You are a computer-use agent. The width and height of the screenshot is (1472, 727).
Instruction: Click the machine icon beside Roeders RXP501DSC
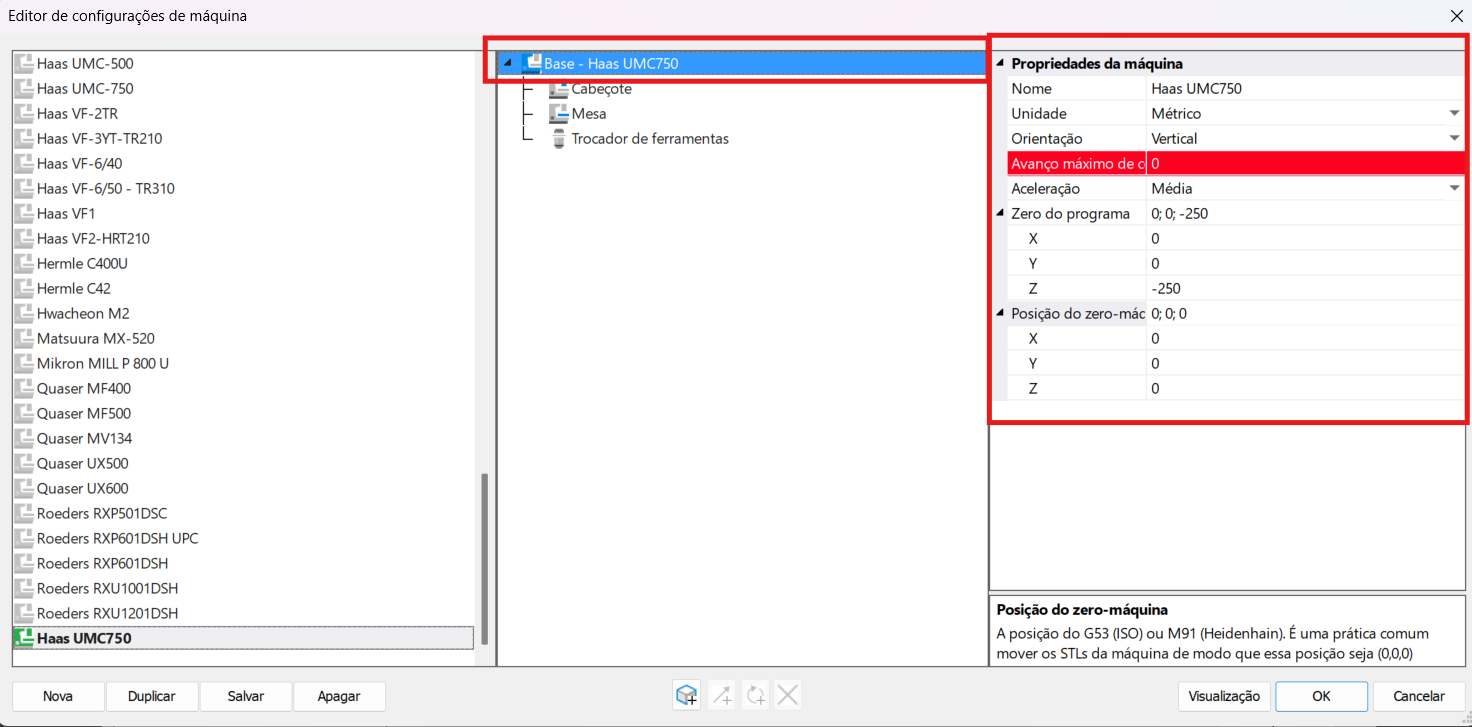point(24,513)
